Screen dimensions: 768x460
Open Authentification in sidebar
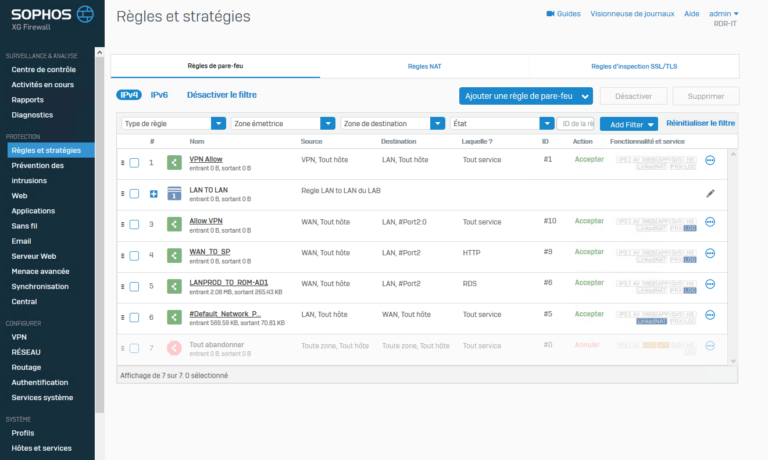tap(40, 383)
